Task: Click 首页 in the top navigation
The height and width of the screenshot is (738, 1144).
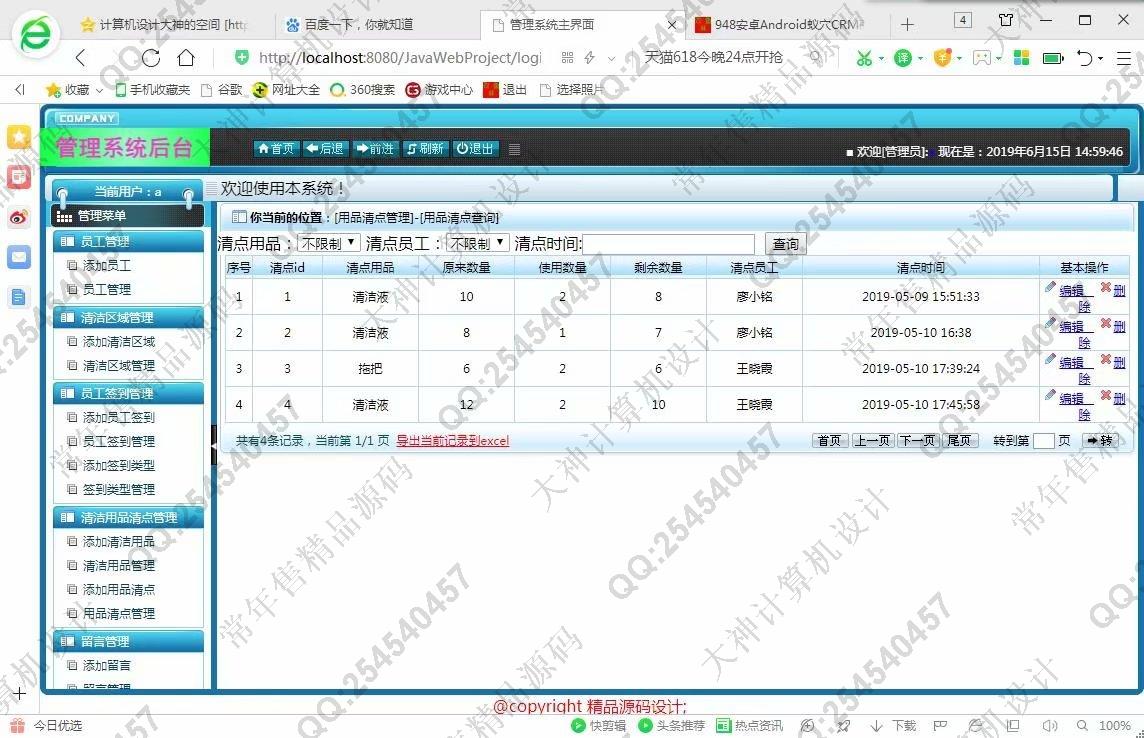Action: pyautogui.click(x=277, y=149)
